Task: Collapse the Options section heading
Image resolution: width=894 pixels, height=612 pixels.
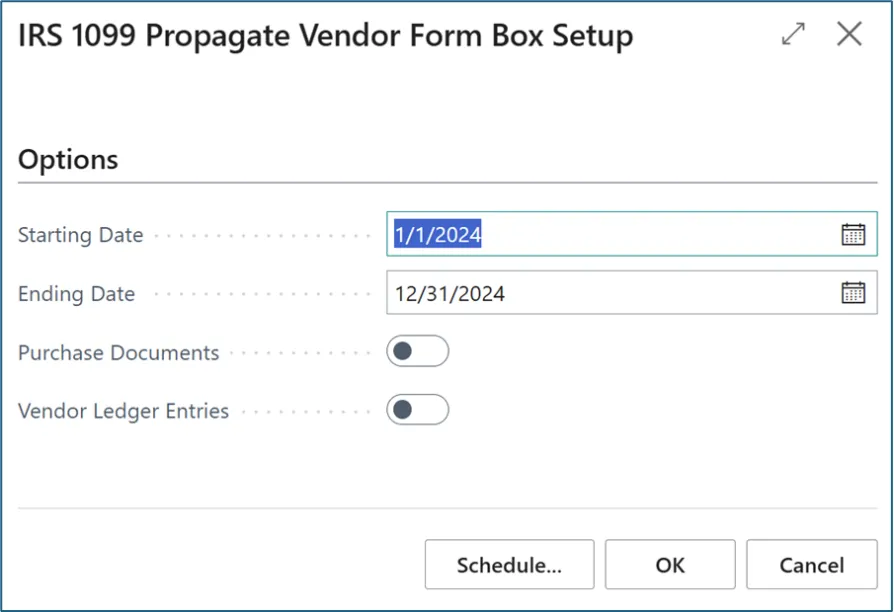Action: [x=68, y=160]
